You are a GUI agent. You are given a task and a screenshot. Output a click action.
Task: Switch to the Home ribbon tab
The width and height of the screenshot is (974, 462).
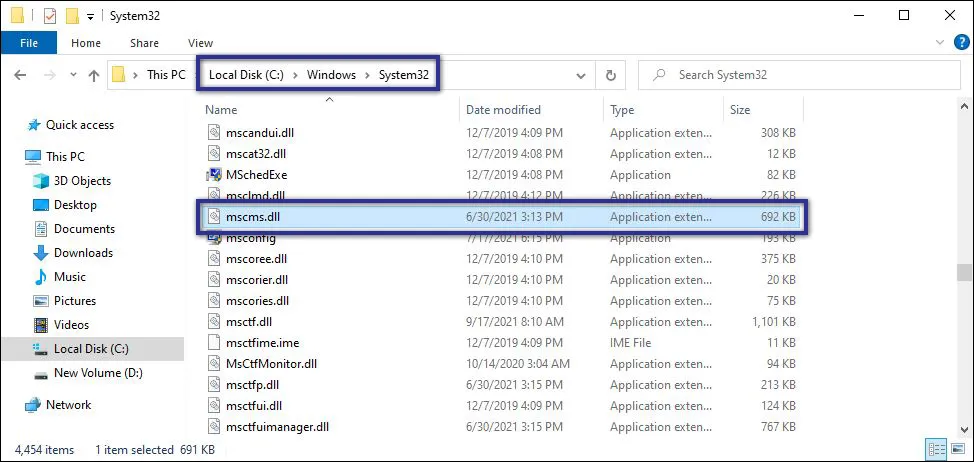(x=86, y=43)
